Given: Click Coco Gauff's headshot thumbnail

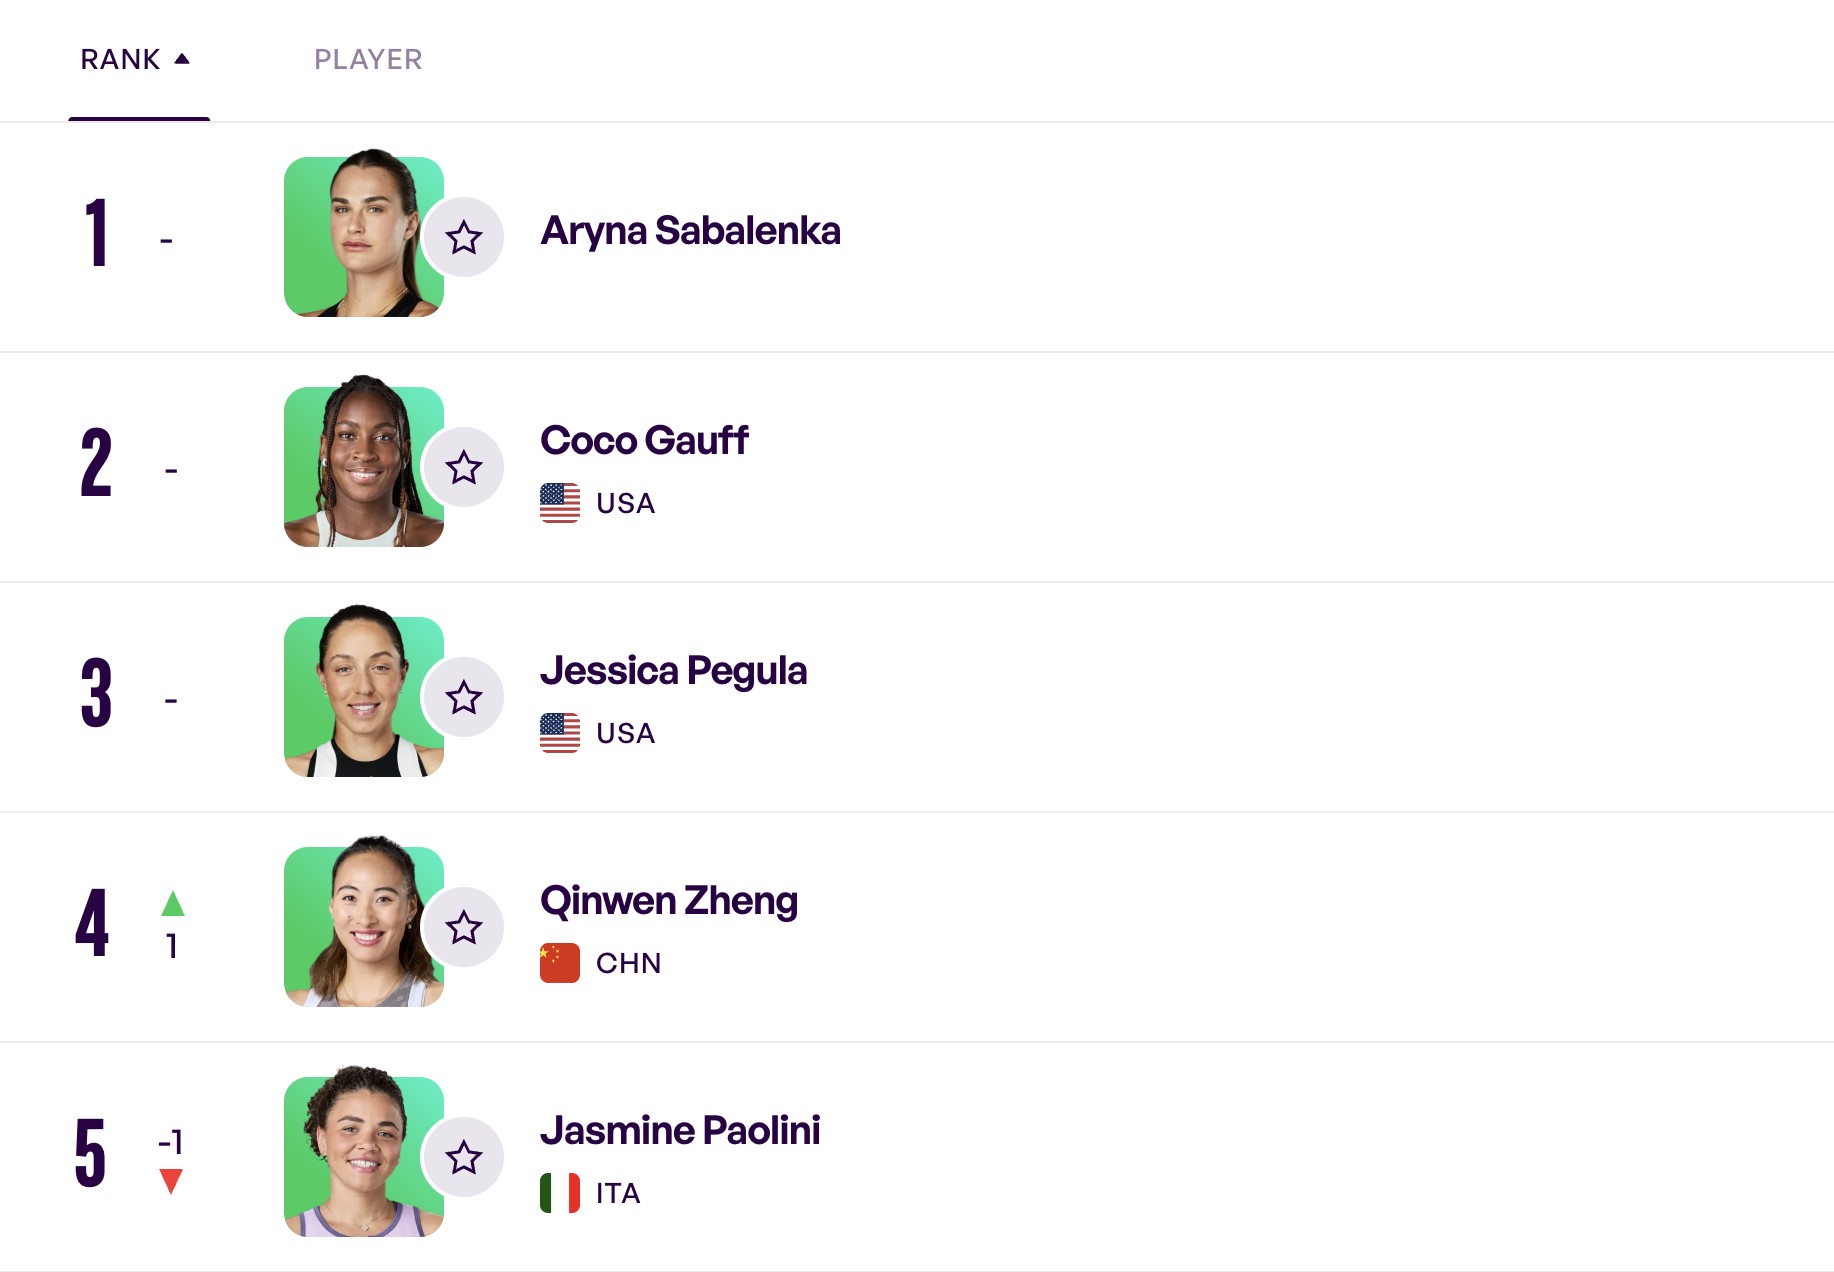Looking at the screenshot, I should point(364,467).
